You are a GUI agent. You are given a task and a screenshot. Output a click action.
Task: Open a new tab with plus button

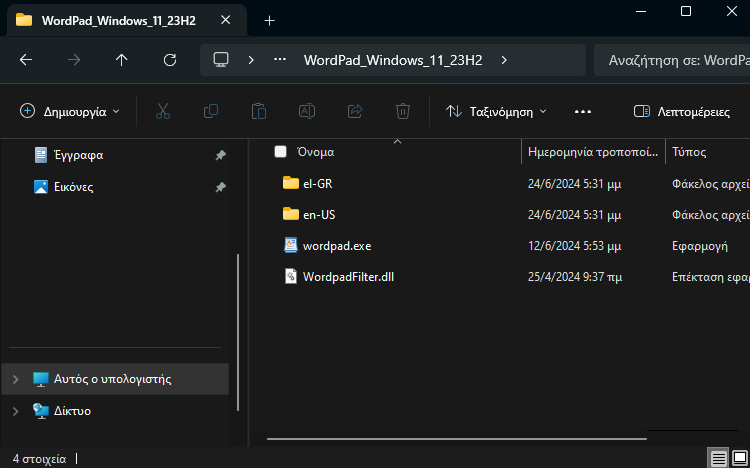(x=269, y=20)
